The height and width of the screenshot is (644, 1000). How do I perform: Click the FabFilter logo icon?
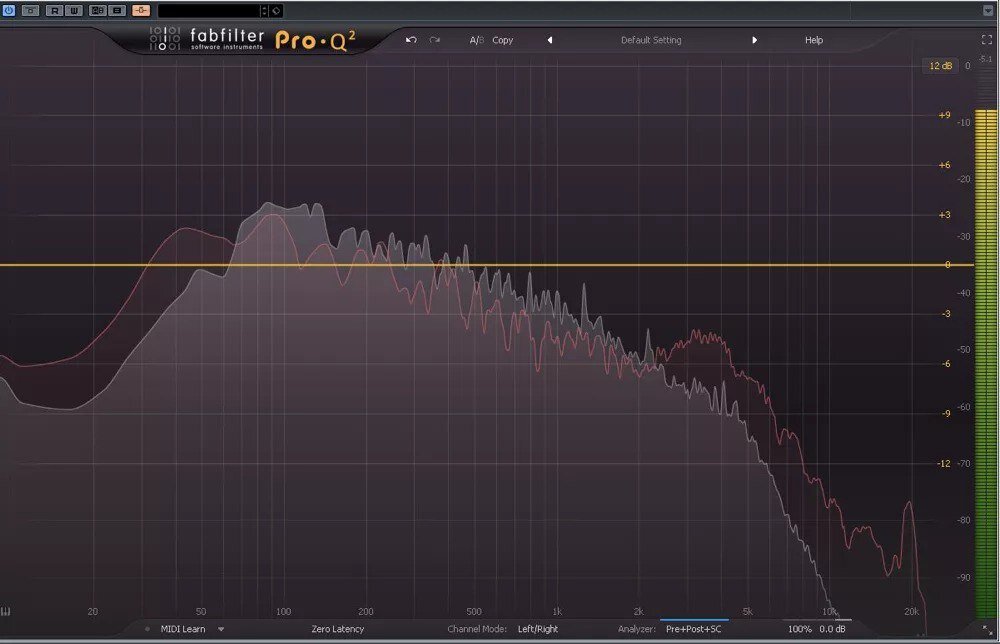pos(165,39)
